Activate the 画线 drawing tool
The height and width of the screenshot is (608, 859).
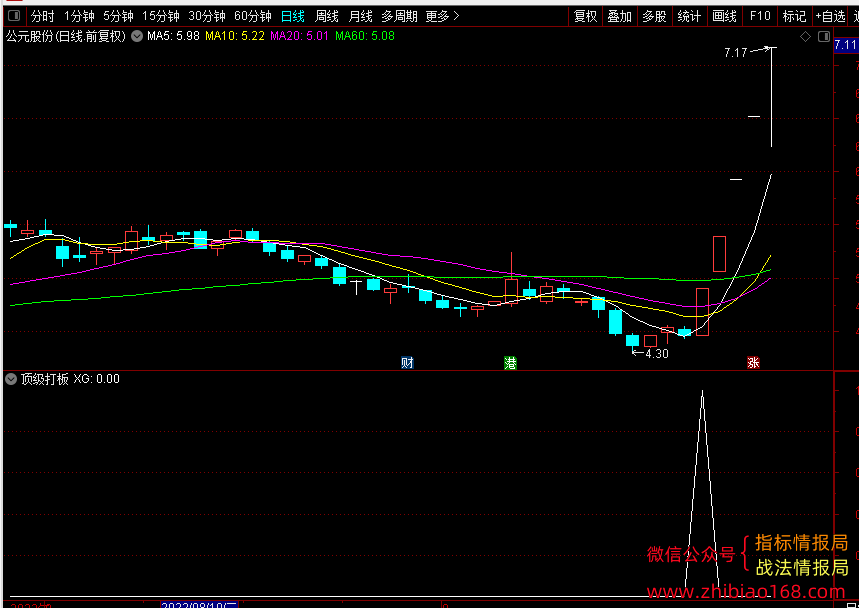pos(724,16)
